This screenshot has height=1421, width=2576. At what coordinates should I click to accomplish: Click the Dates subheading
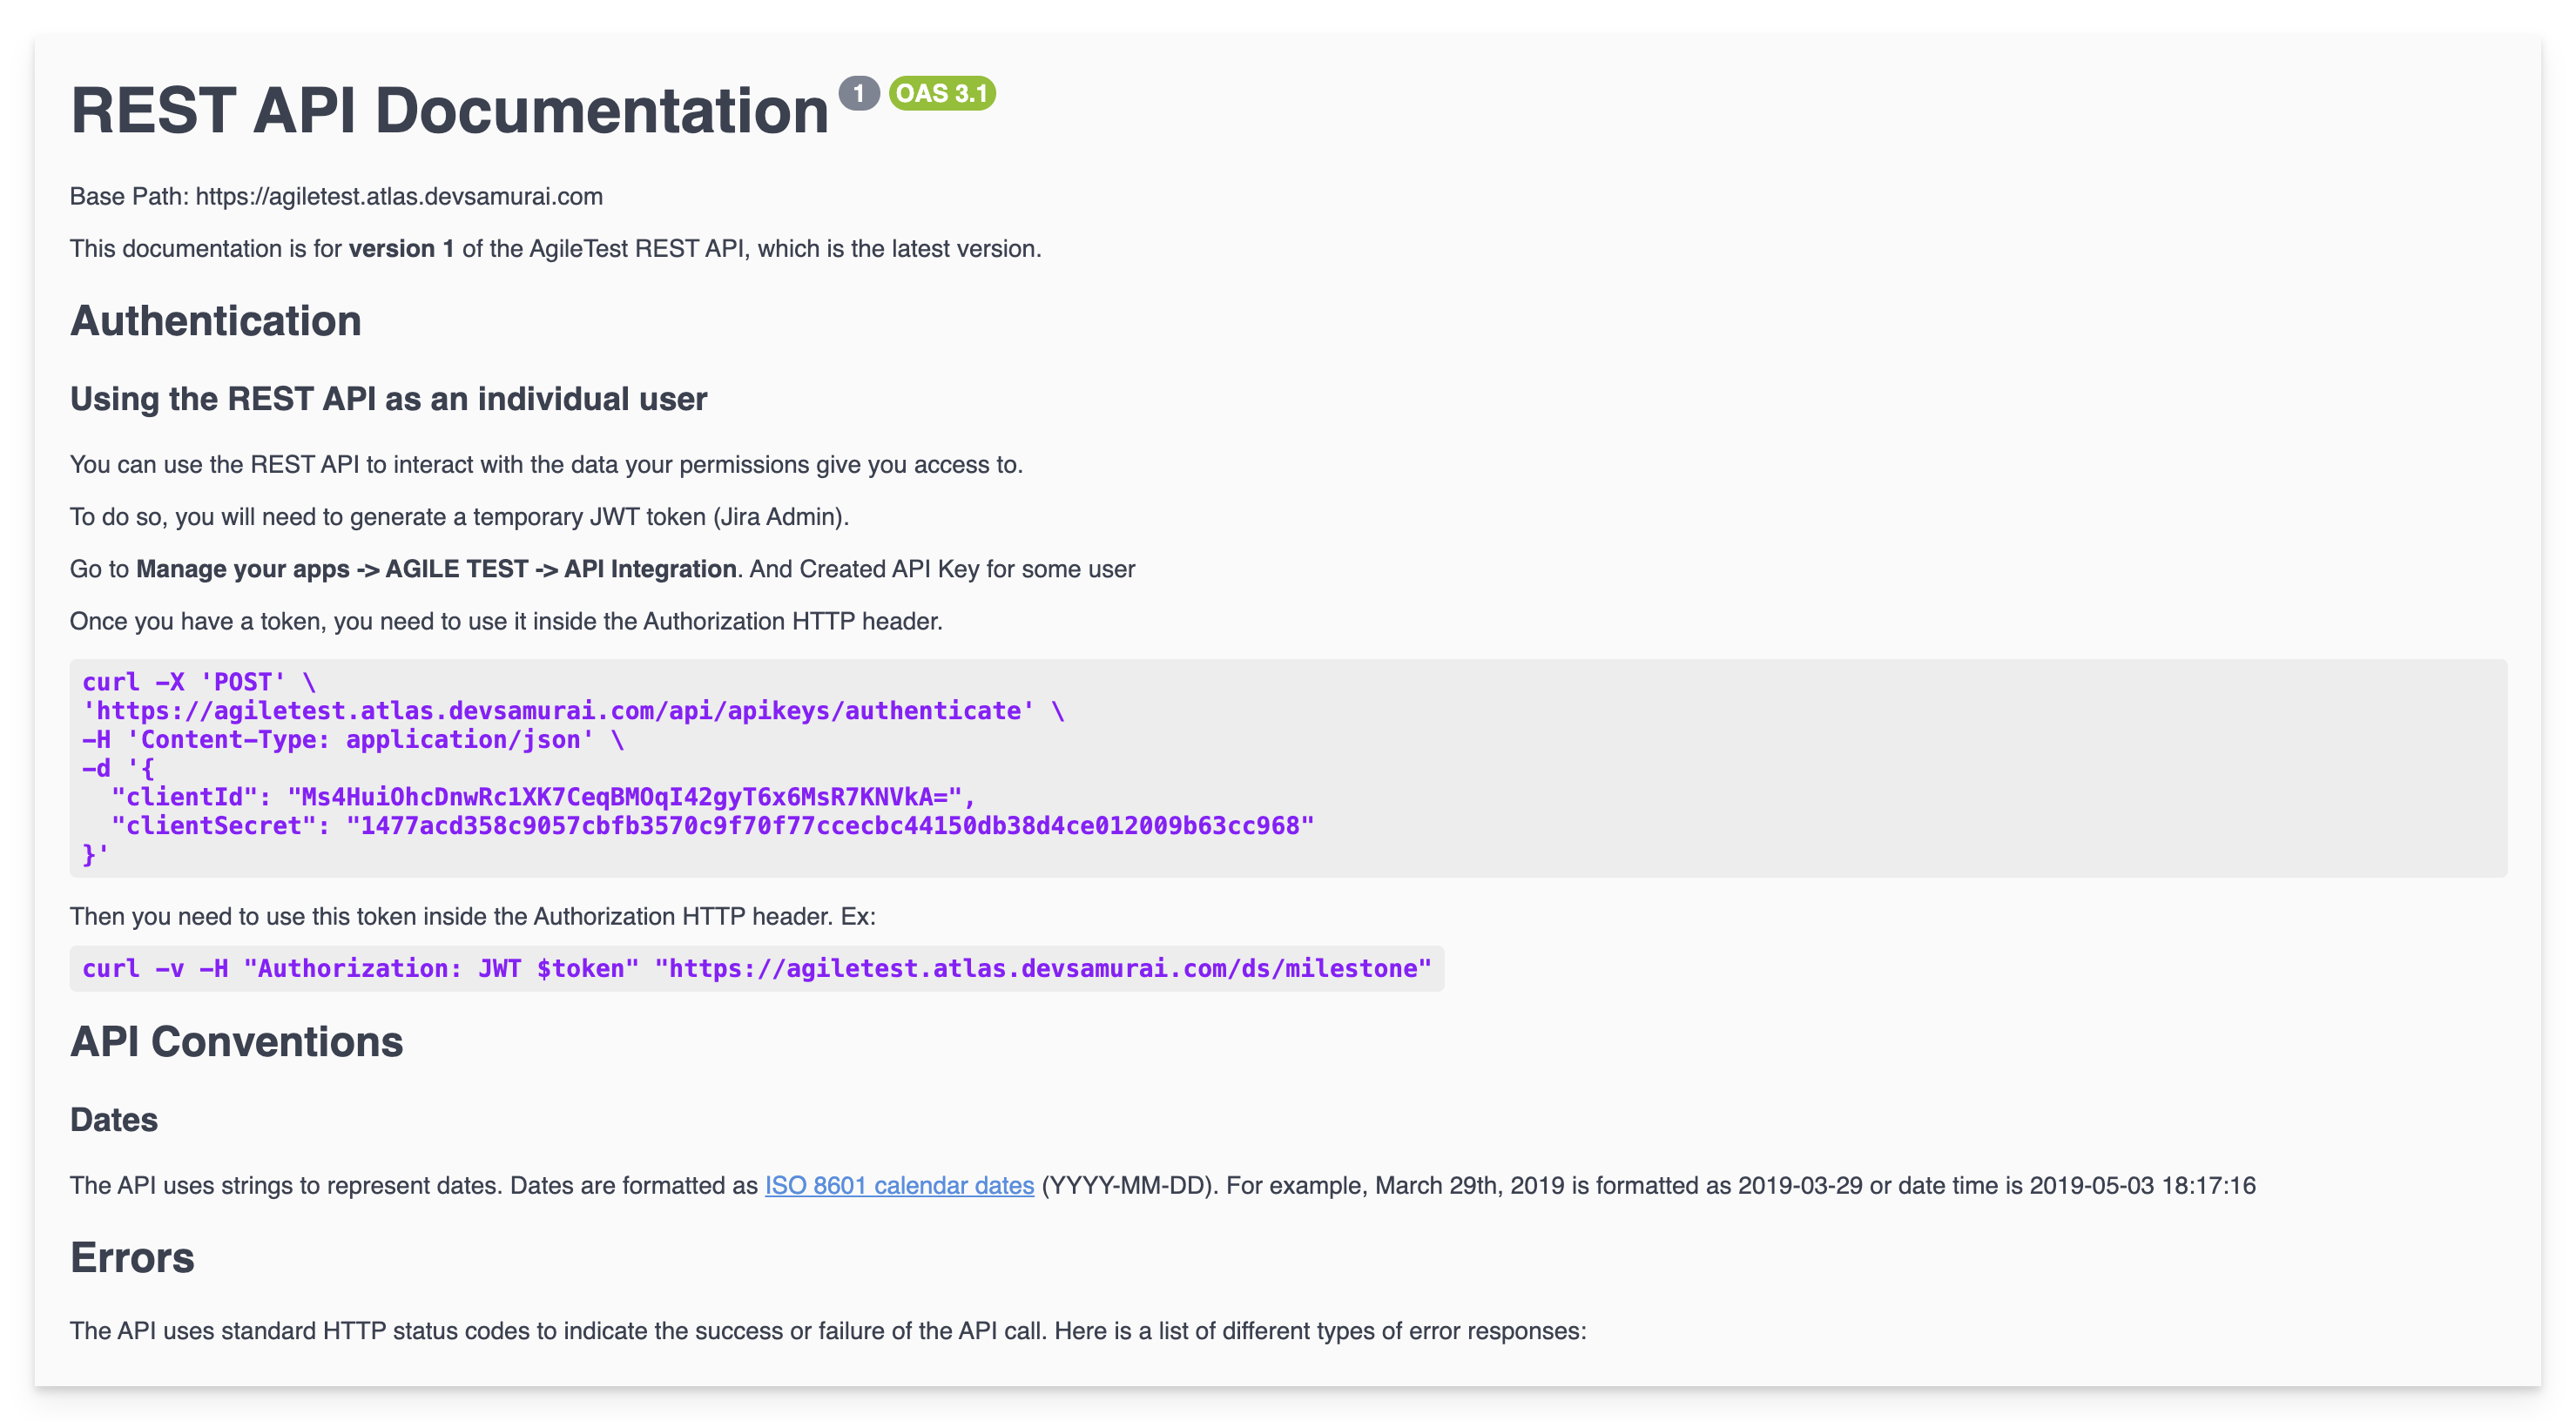click(x=113, y=1120)
